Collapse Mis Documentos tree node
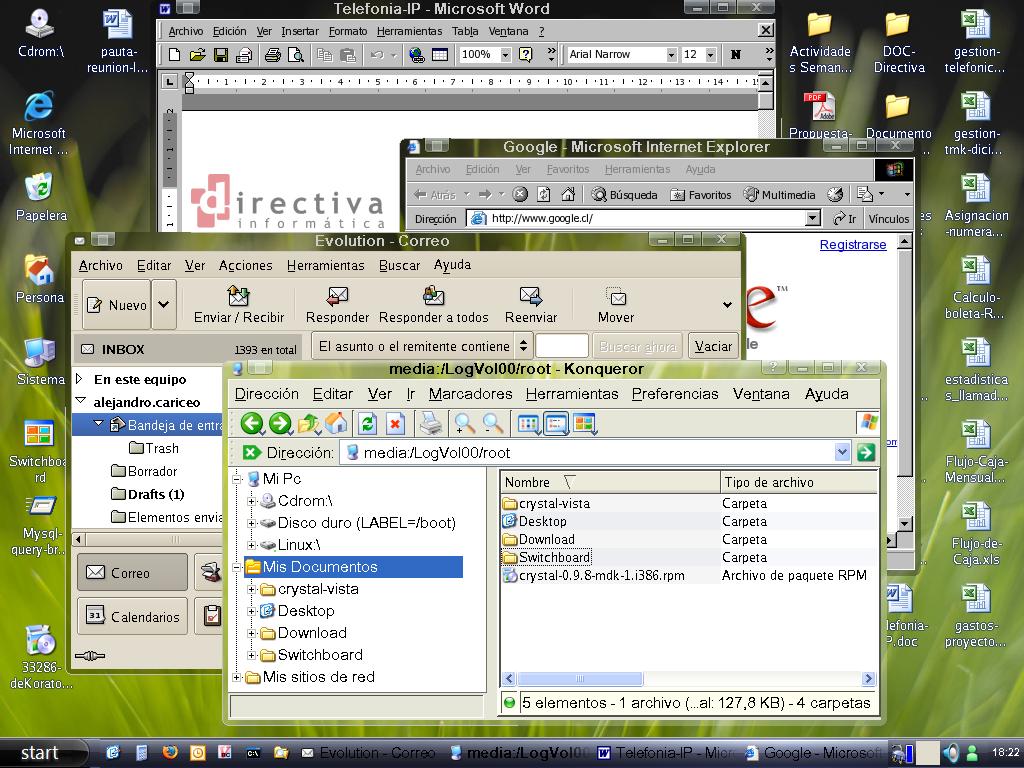 (237, 567)
